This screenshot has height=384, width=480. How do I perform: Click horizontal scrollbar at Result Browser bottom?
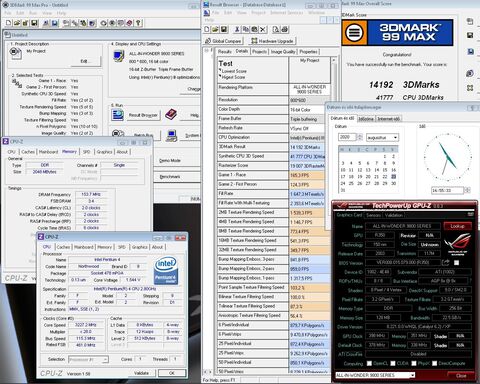(x=209, y=372)
